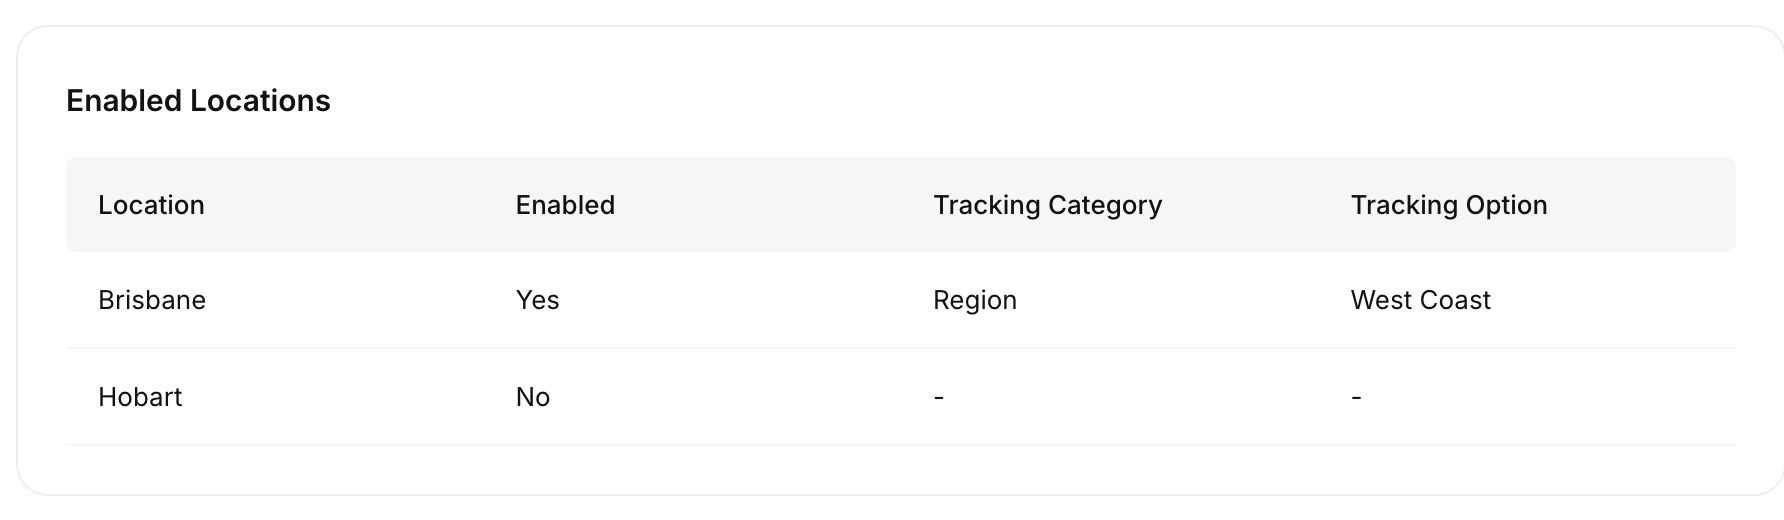The width and height of the screenshot is (1784, 520).
Task: Click the divider line beneath the Brisbane row
Action: tap(900, 348)
